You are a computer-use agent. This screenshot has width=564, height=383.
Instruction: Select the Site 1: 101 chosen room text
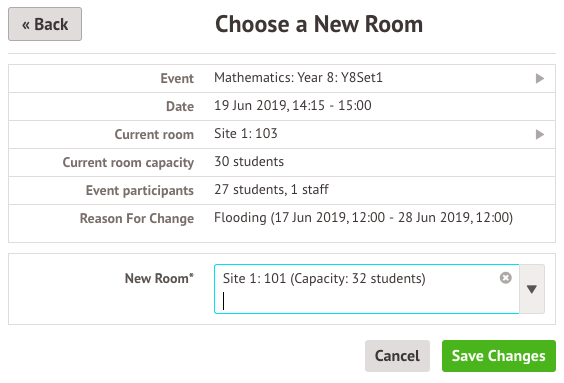pyautogui.click(x=324, y=278)
